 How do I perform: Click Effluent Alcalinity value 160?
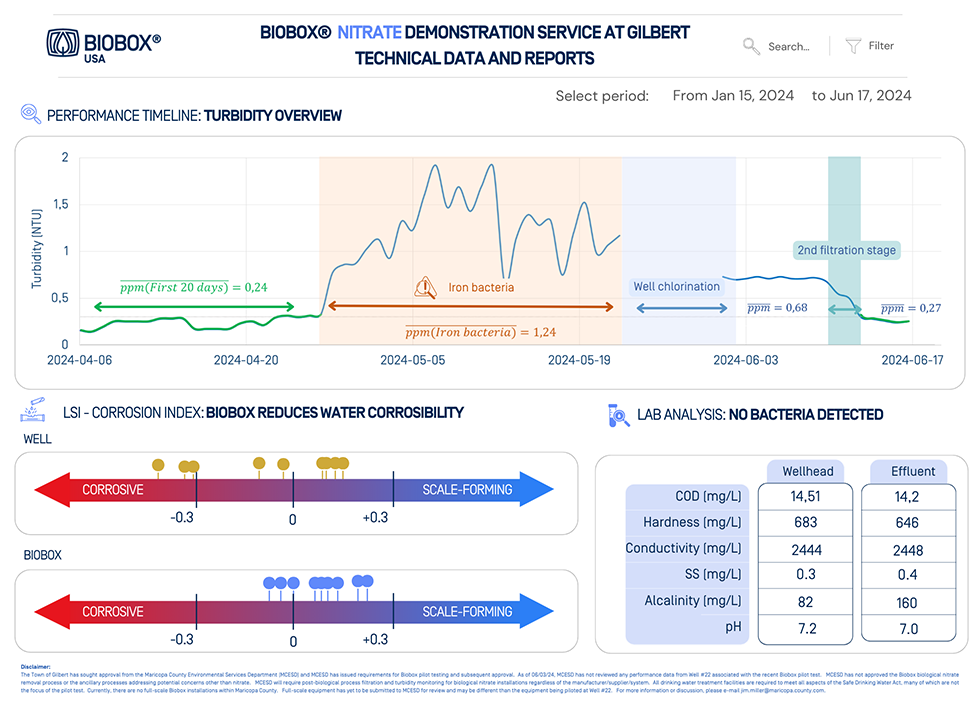tap(907, 602)
